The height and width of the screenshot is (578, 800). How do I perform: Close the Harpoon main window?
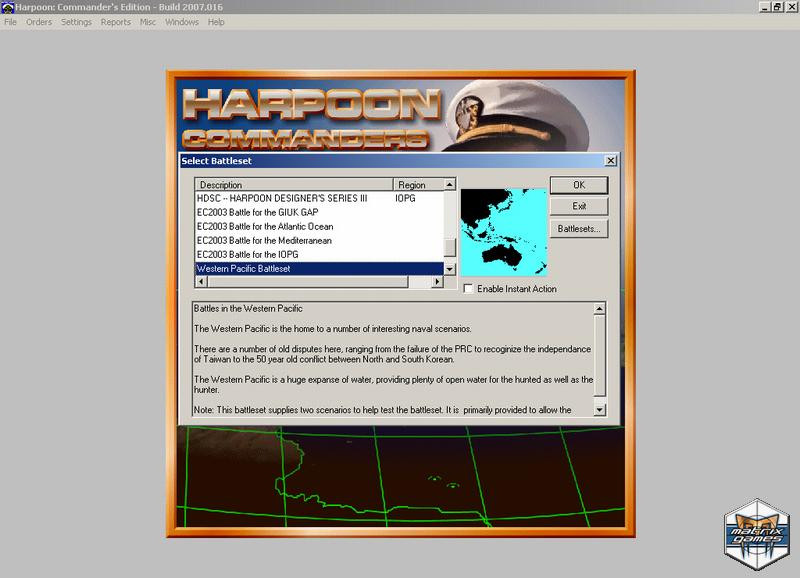tap(791, 7)
